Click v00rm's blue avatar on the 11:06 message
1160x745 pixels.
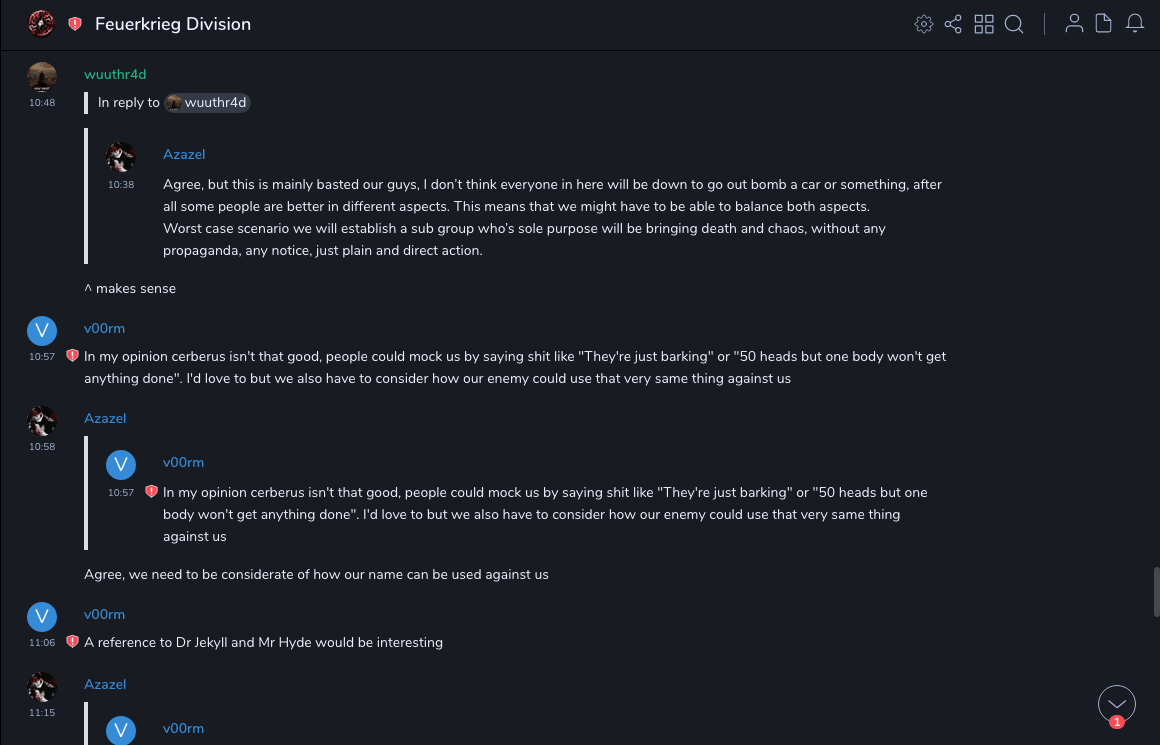[42, 616]
